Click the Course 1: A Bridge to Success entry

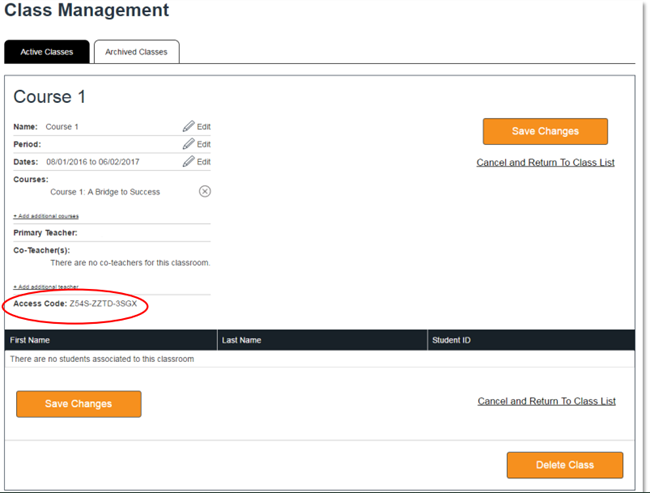105,192
